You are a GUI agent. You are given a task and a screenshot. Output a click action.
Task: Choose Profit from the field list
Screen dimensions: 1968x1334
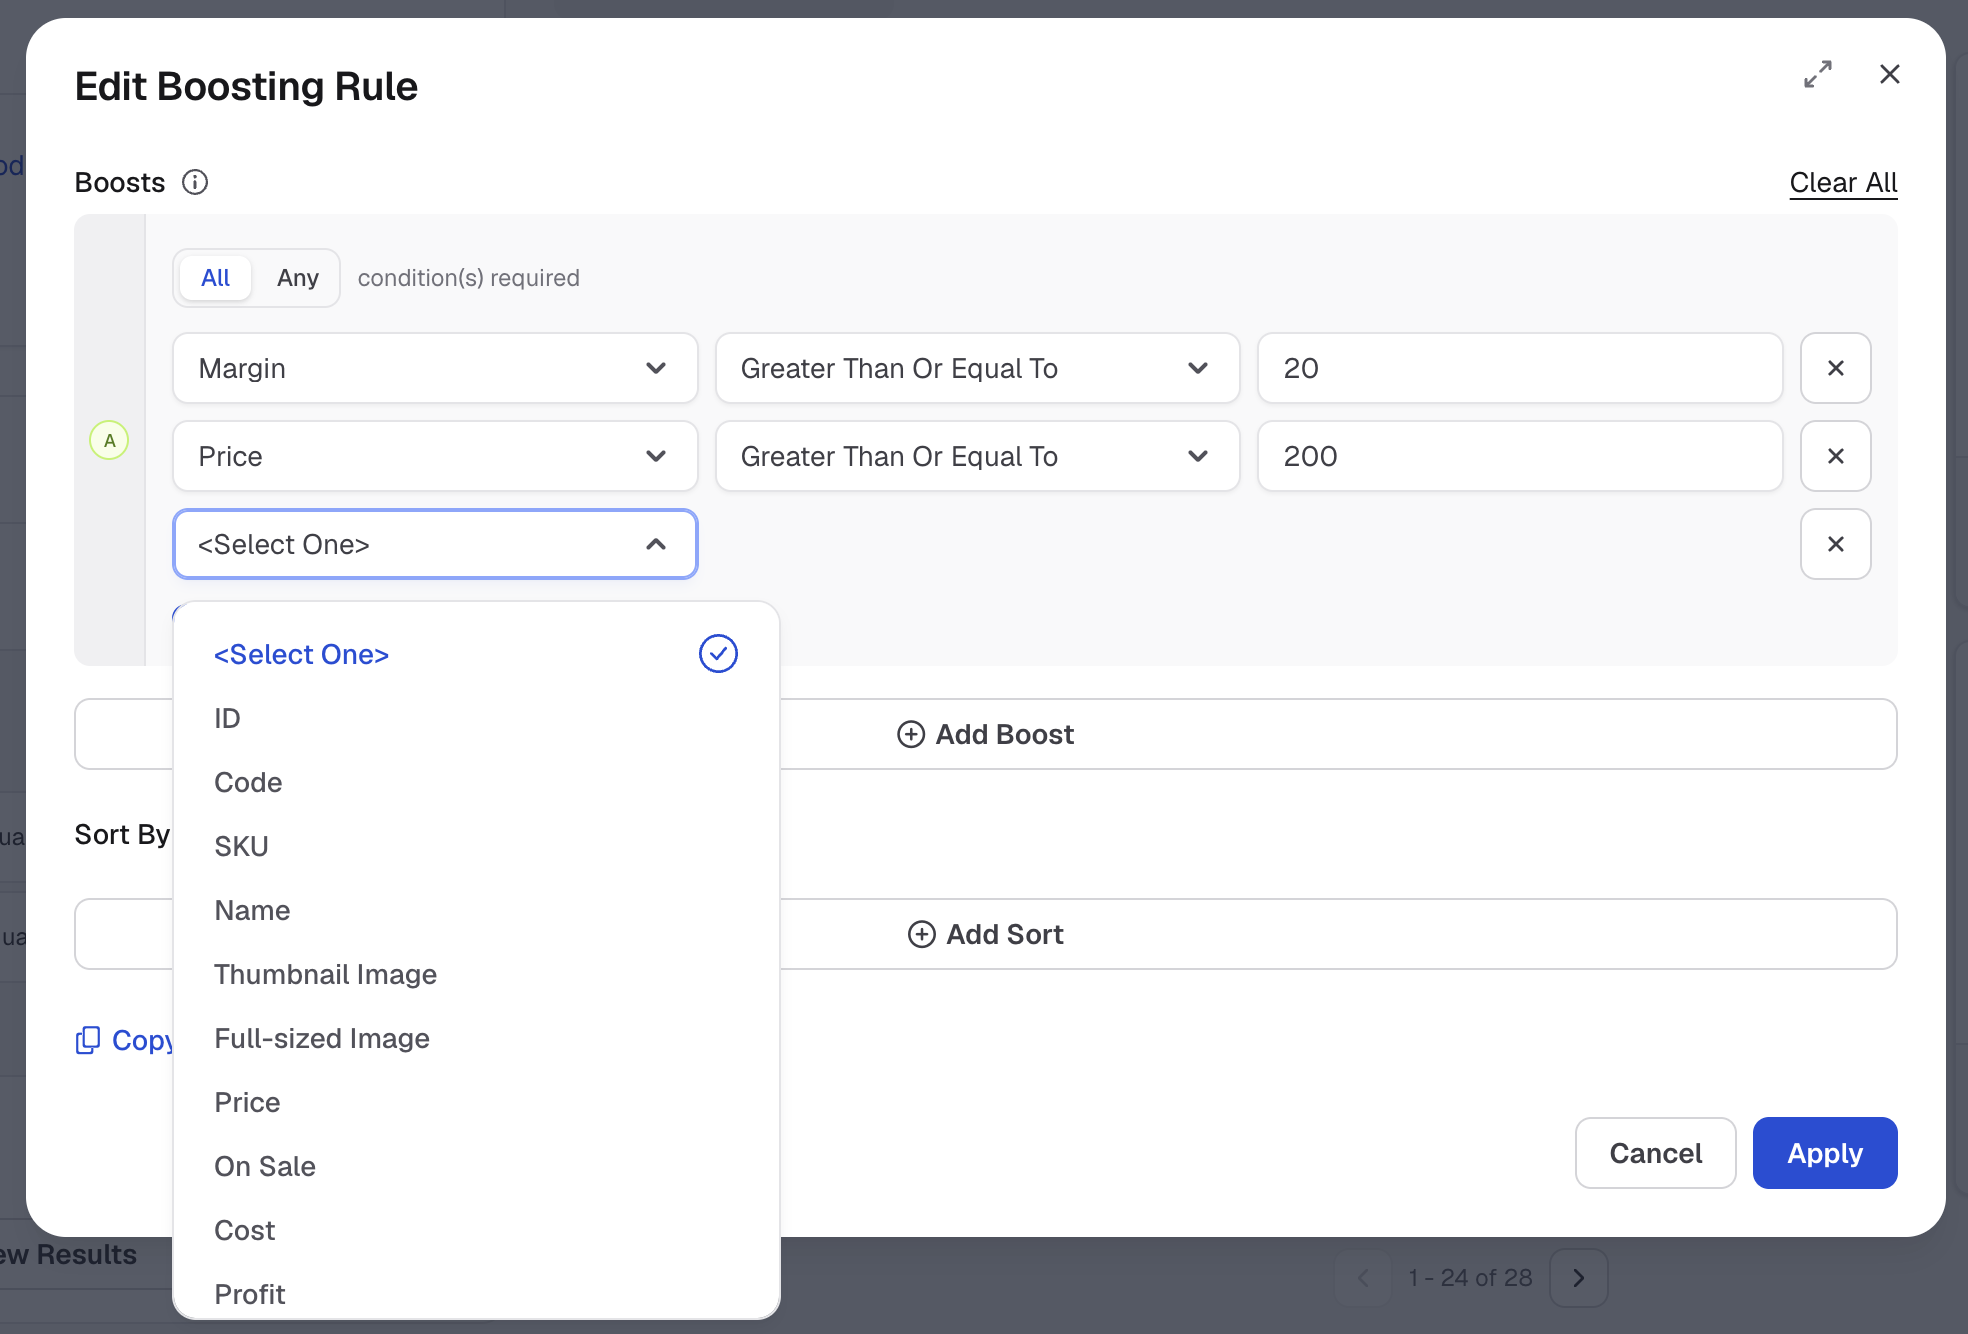pyautogui.click(x=476, y=1292)
